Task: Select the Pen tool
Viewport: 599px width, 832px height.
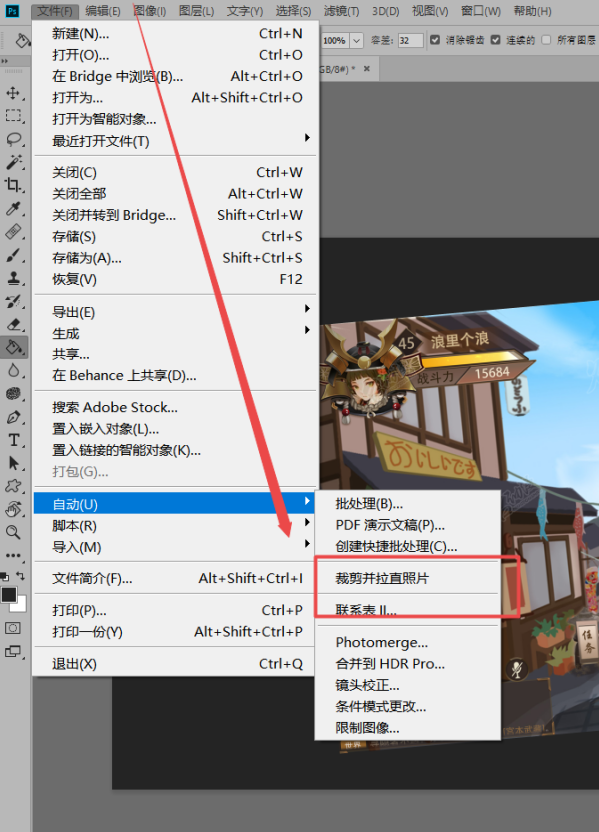Action: (13, 417)
